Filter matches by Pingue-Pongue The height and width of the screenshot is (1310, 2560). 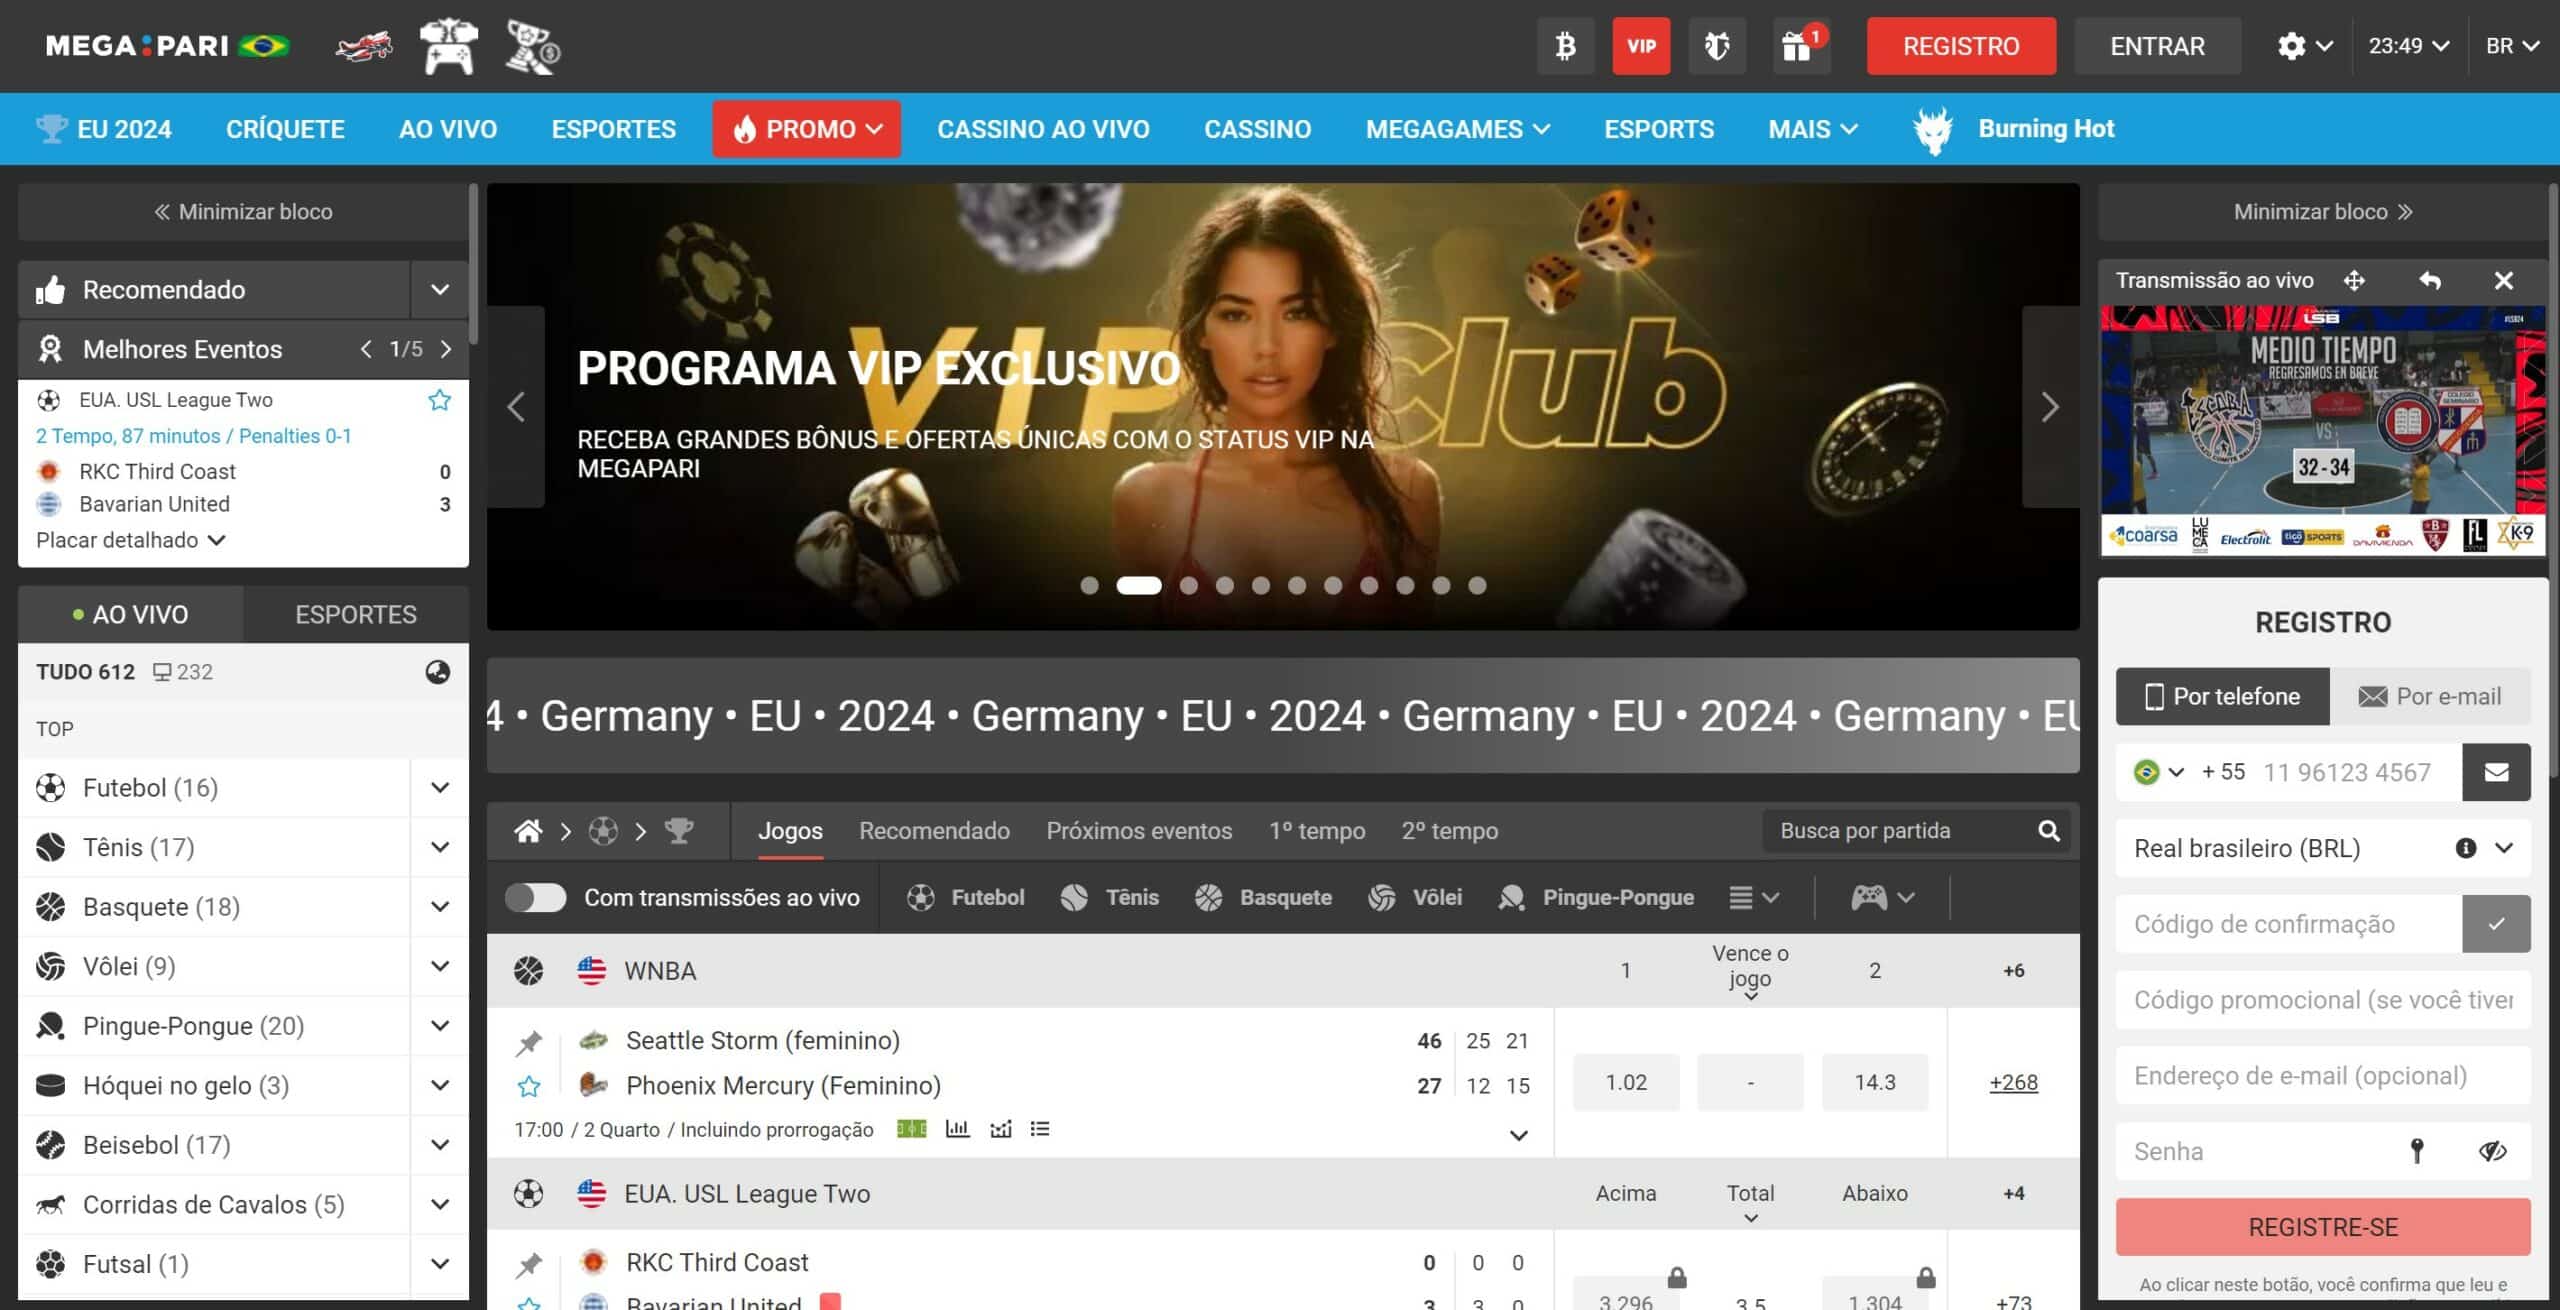(x=1596, y=898)
